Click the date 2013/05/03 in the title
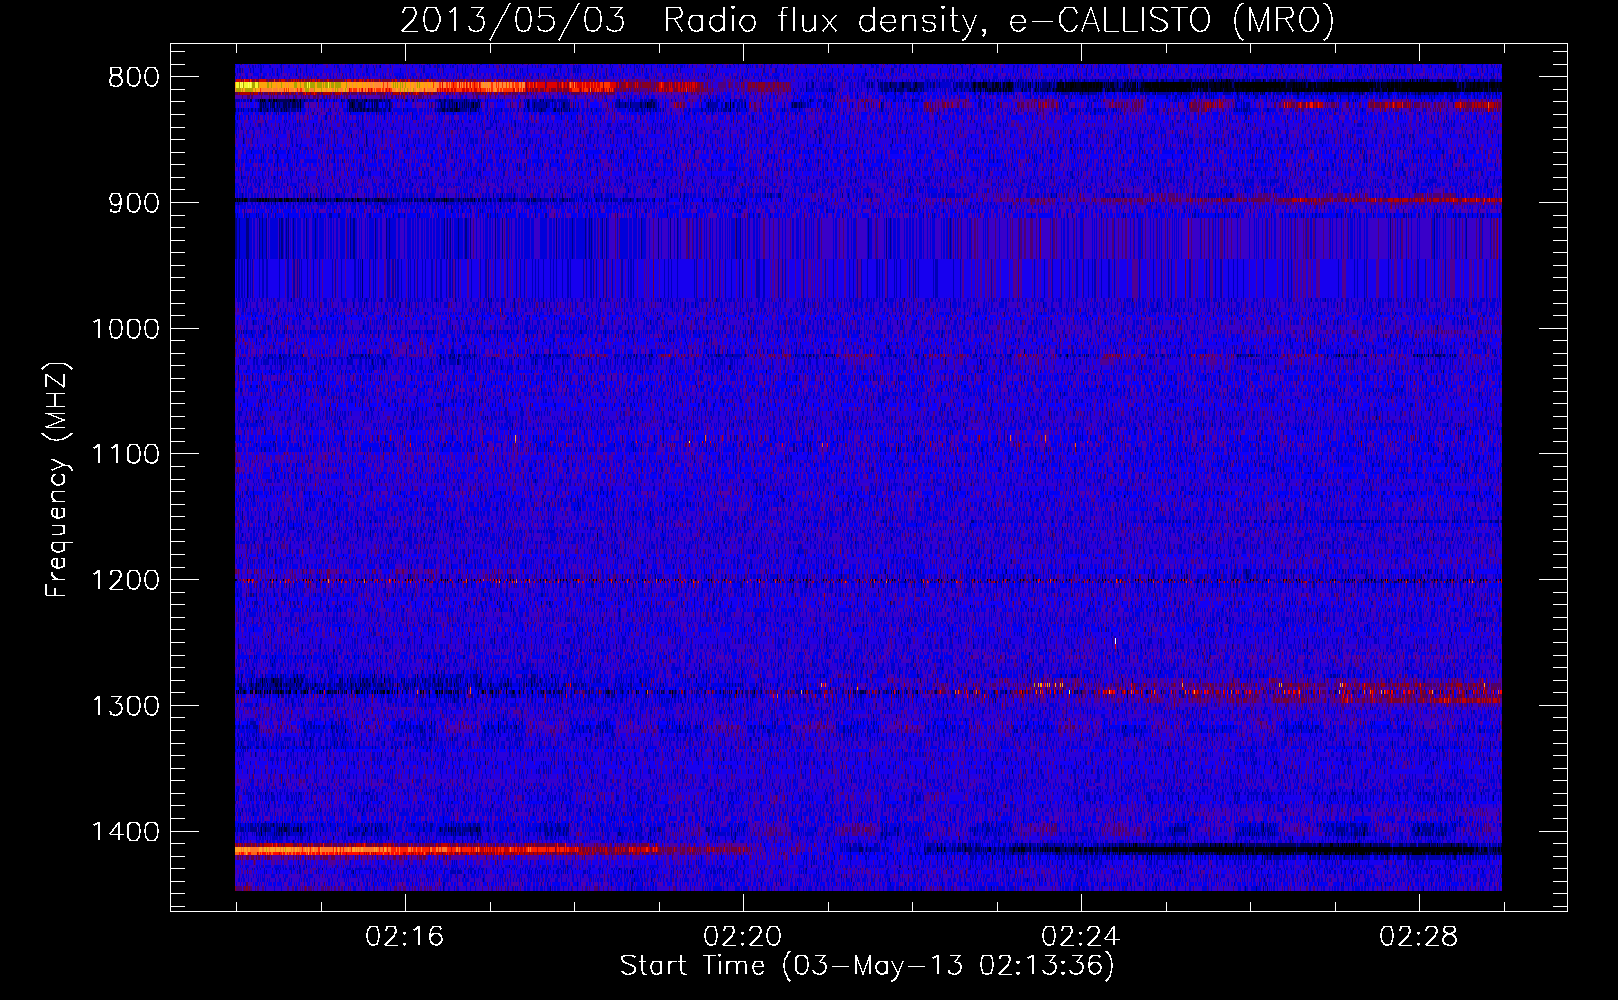 [x=513, y=20]
